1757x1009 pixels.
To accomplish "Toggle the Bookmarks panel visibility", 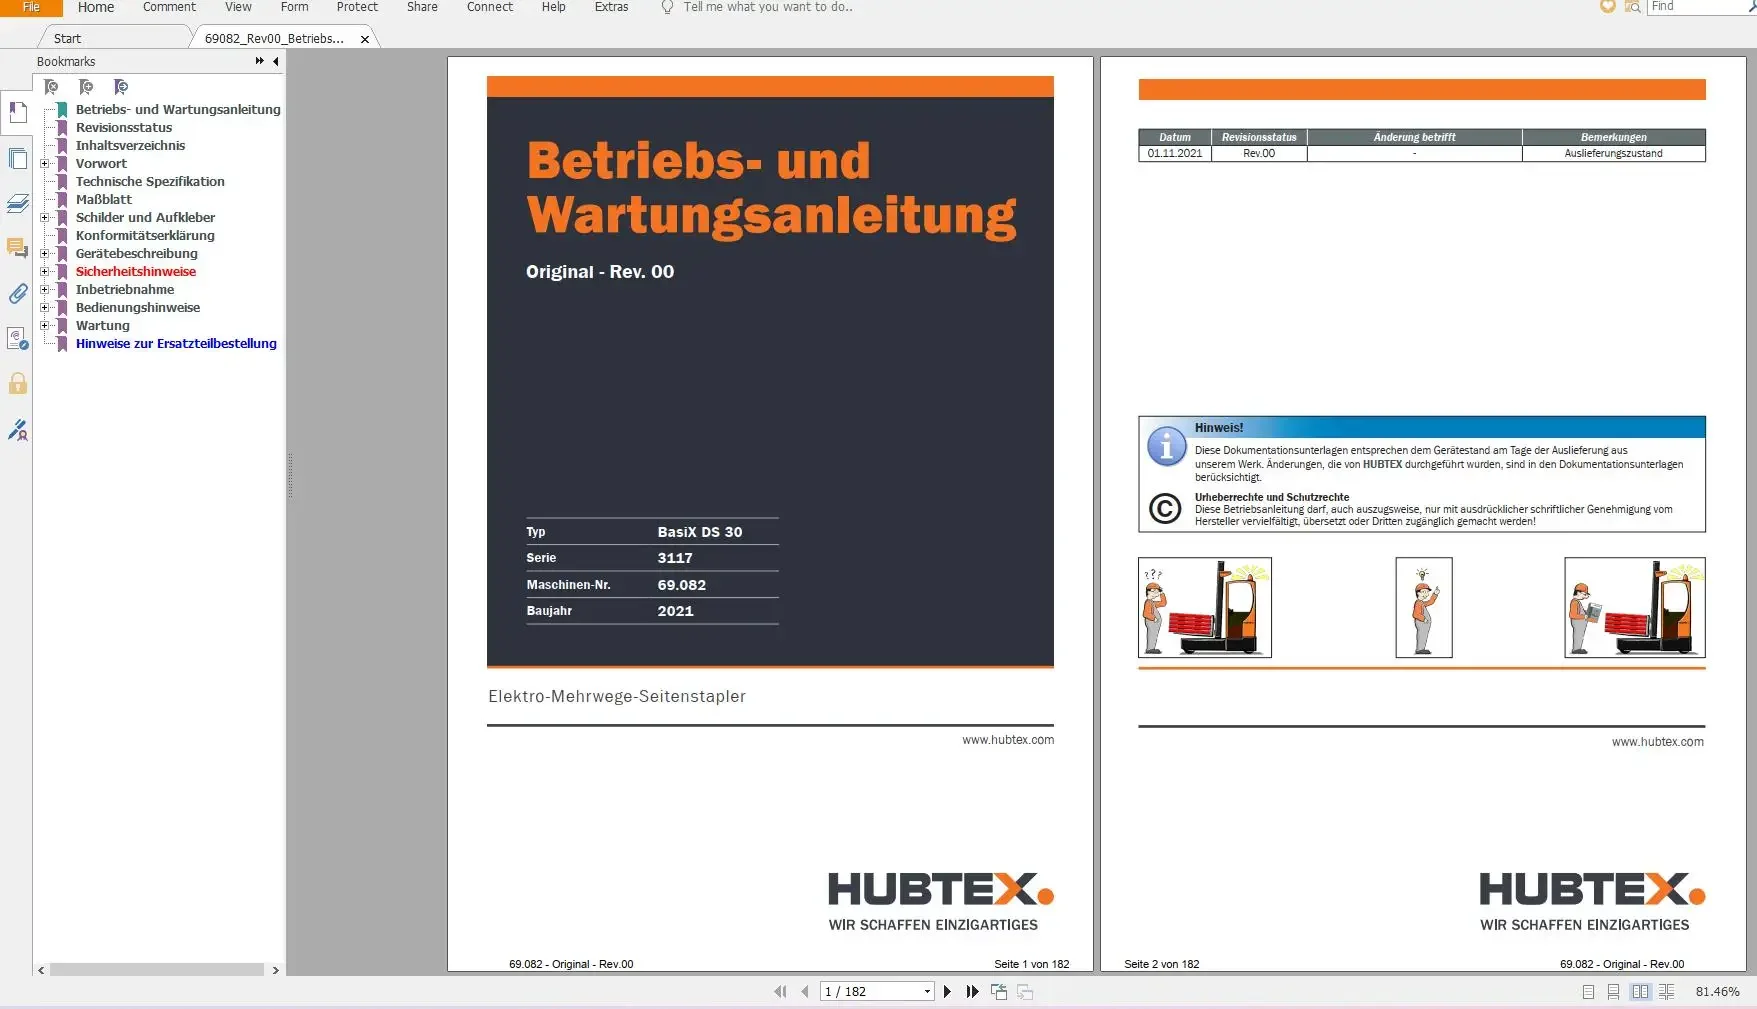I will point(17,113).
